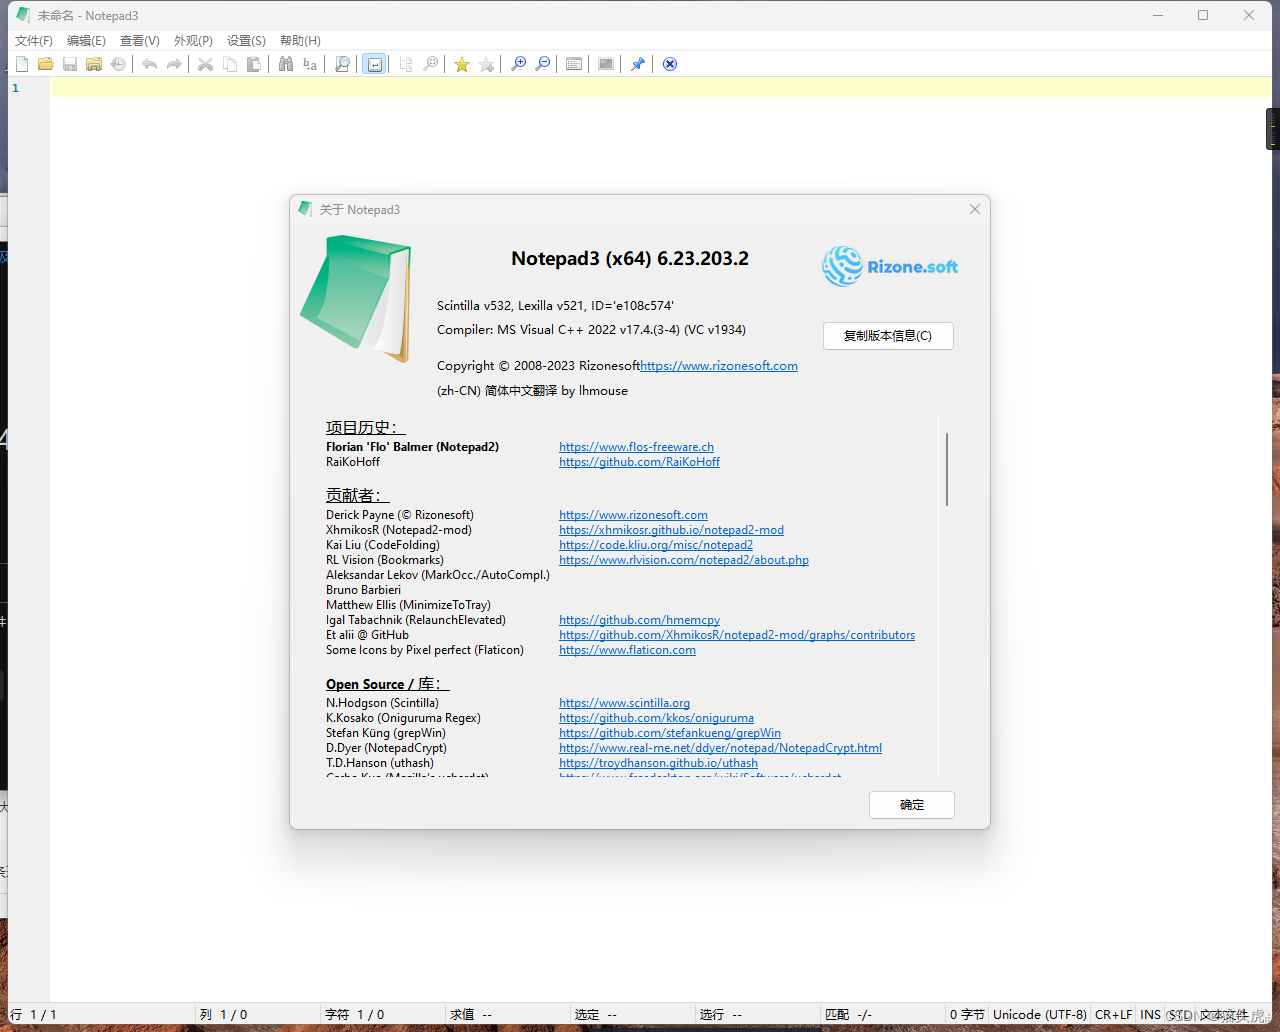Open Derick Payne's https://www.rizonesoft.com link

click(633, 515)
